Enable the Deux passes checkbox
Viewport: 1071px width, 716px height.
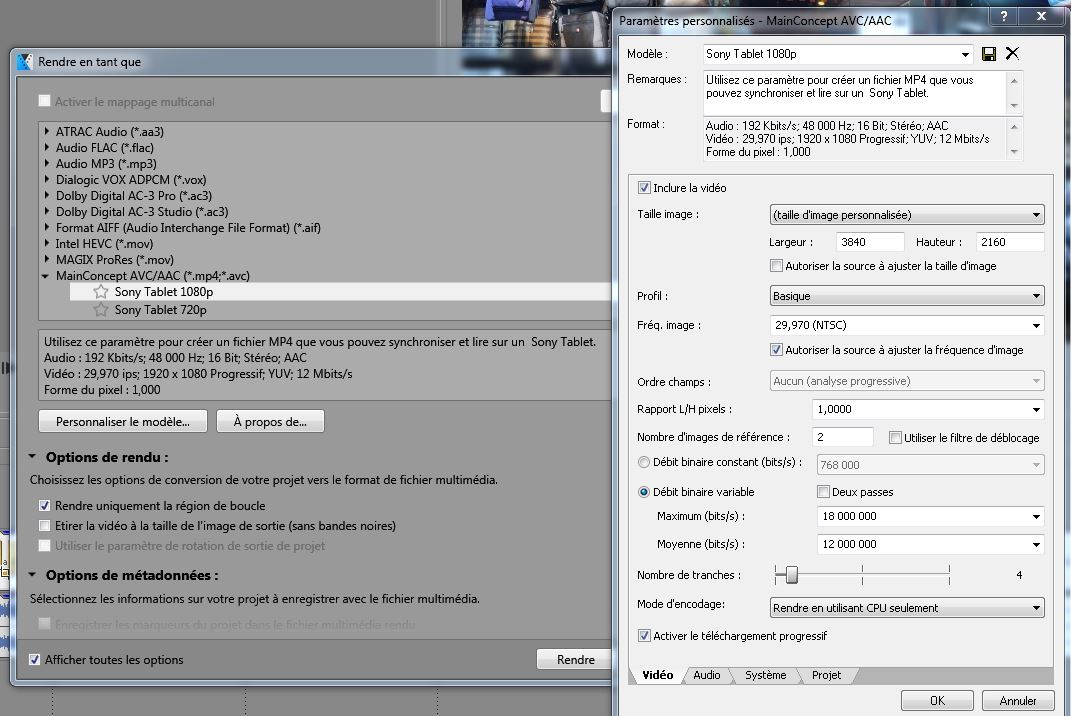click(823, 492)
